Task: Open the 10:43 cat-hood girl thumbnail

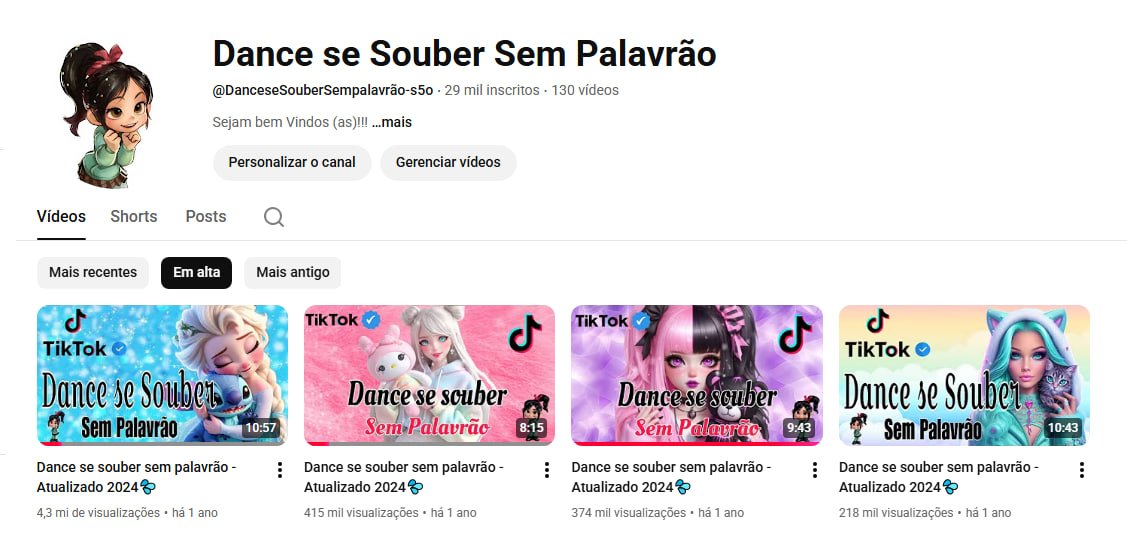Action: coord(964,375)
